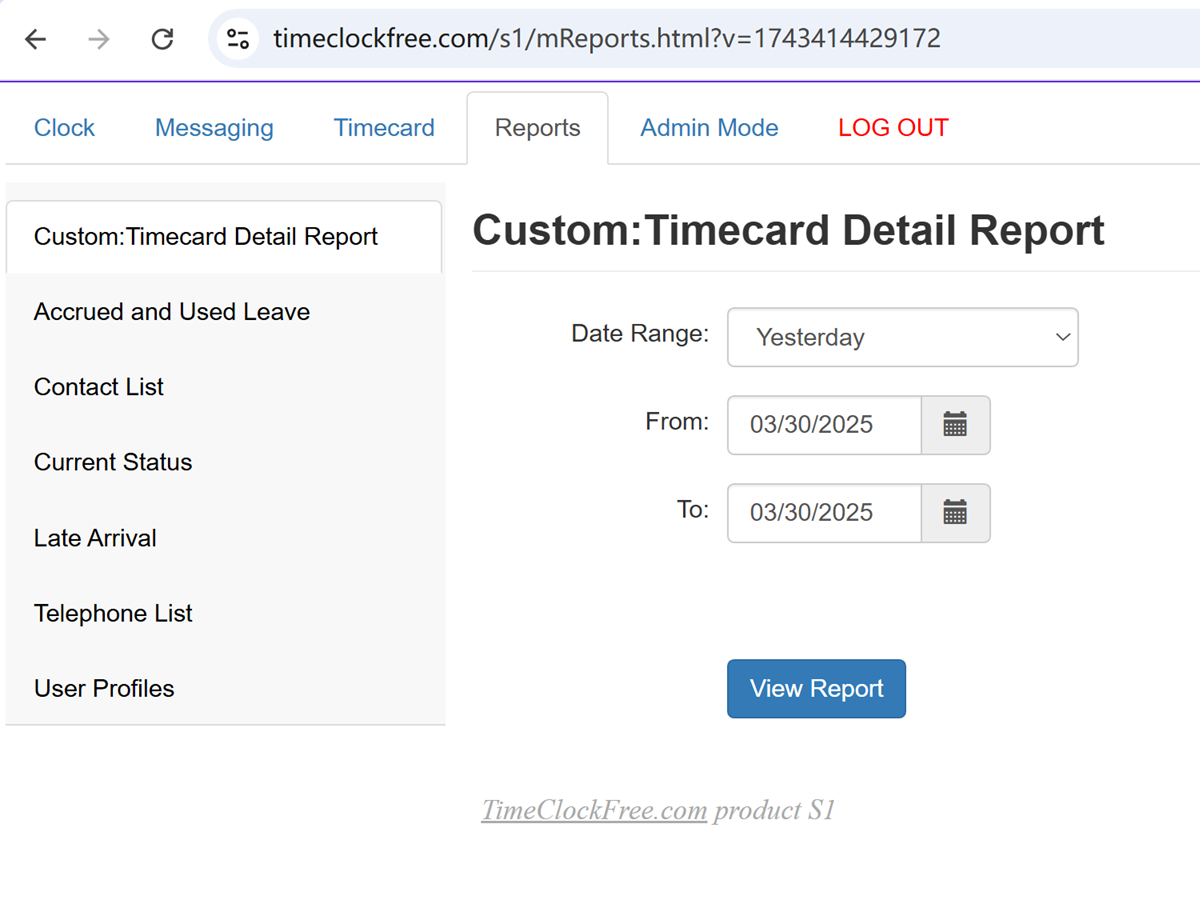Click the LOG OUT link
Screen dimensions: 1200x900
[x=893, y=128]
